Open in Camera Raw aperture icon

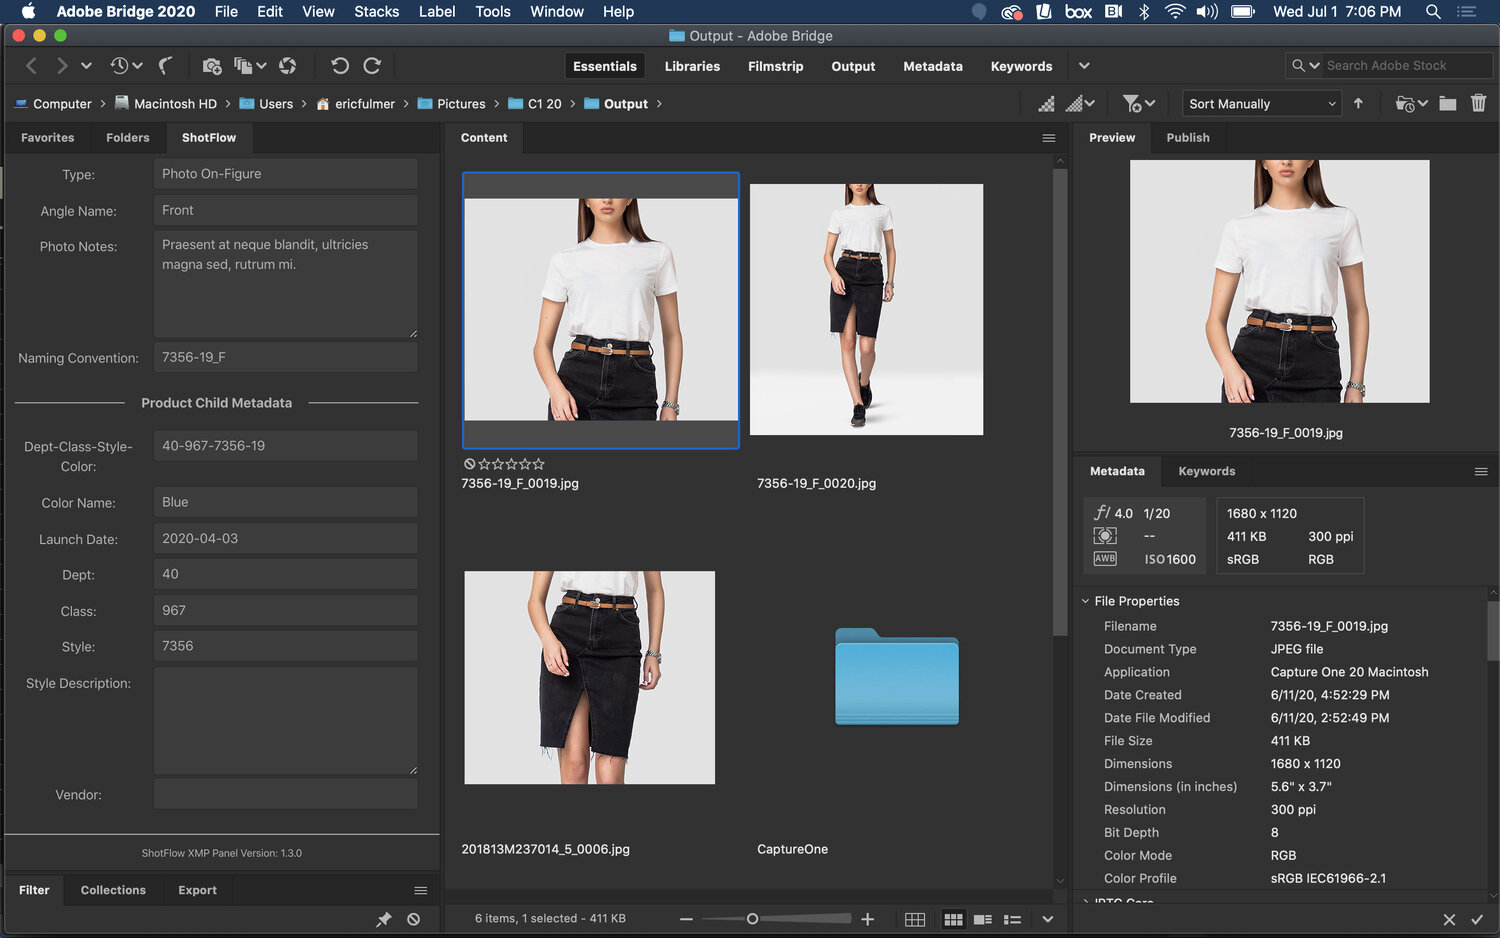pos(288,66)
